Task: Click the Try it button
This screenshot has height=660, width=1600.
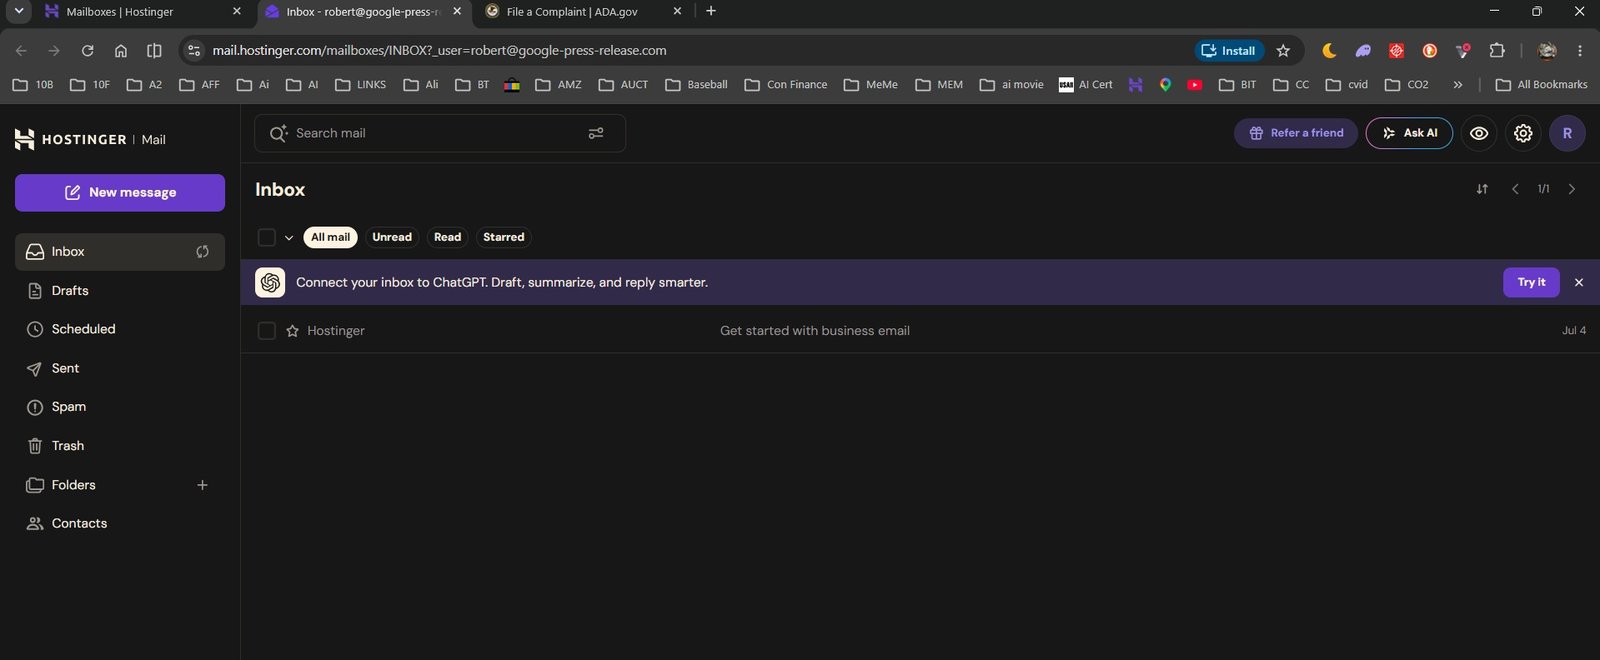Action: (1531, 282)
